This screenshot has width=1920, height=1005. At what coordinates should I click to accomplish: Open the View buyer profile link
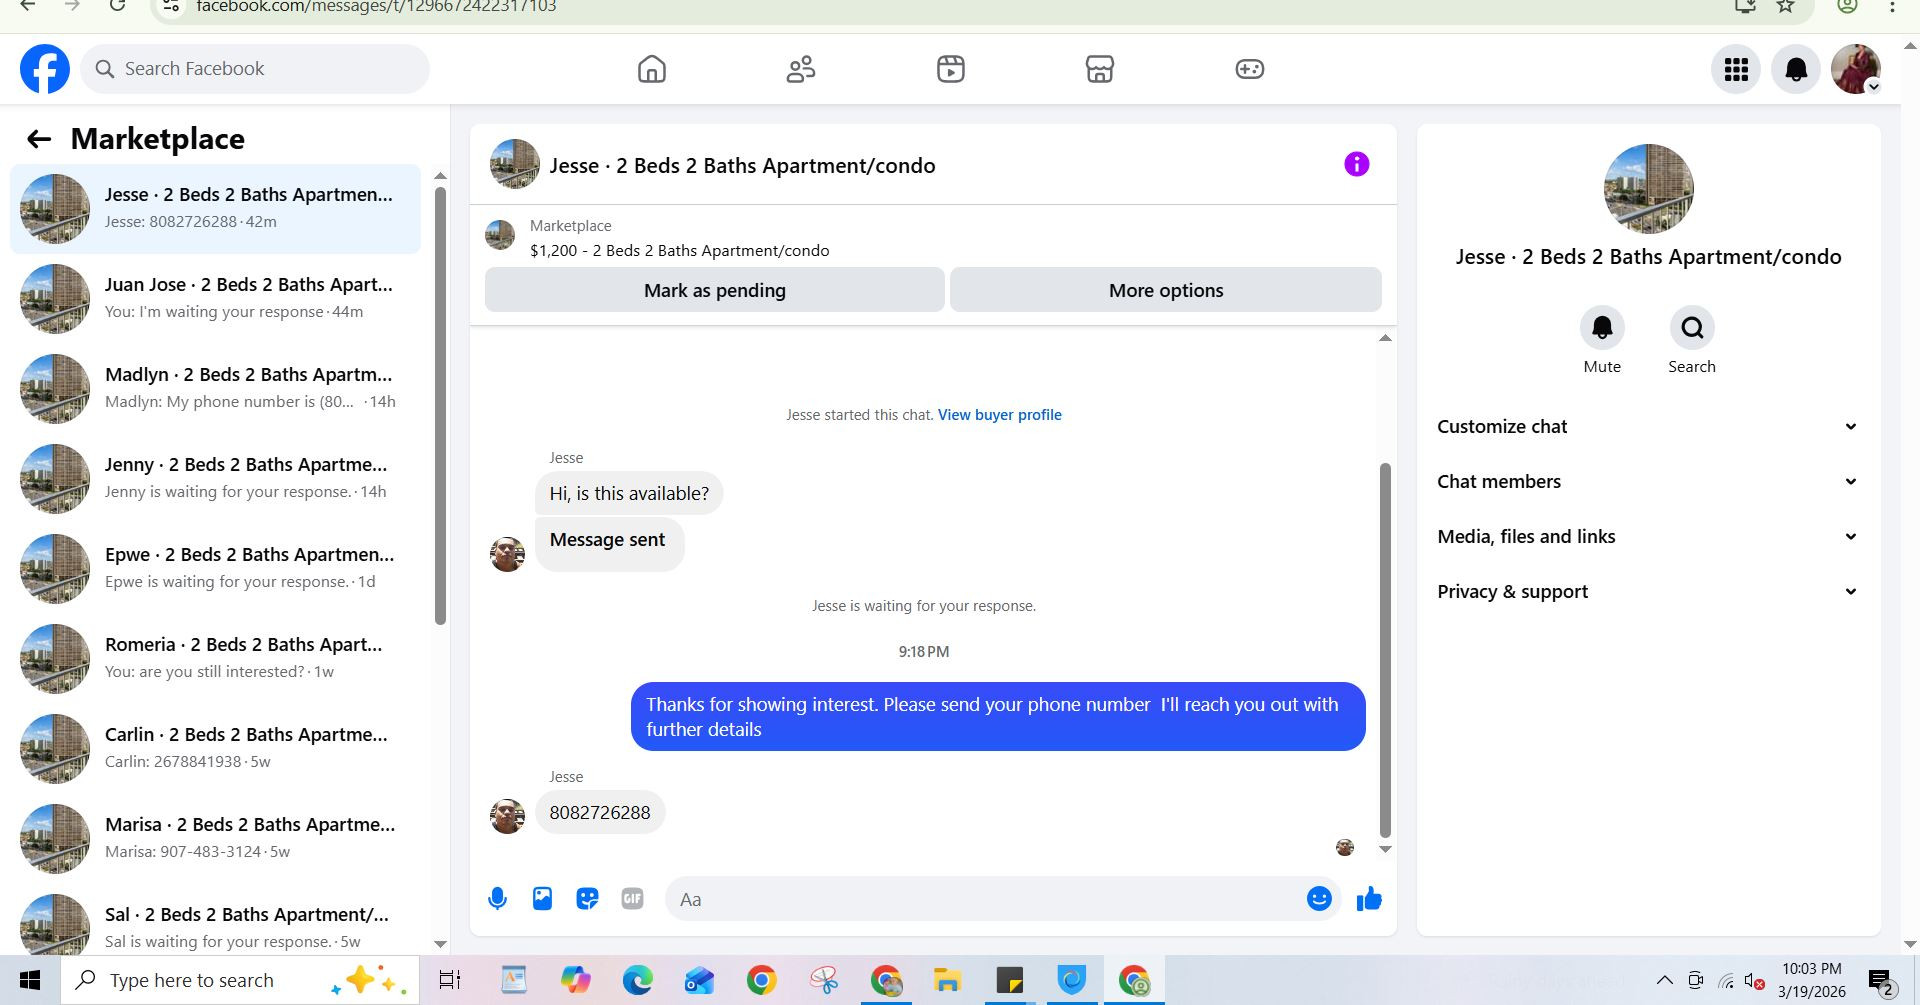tap(999, 415)
